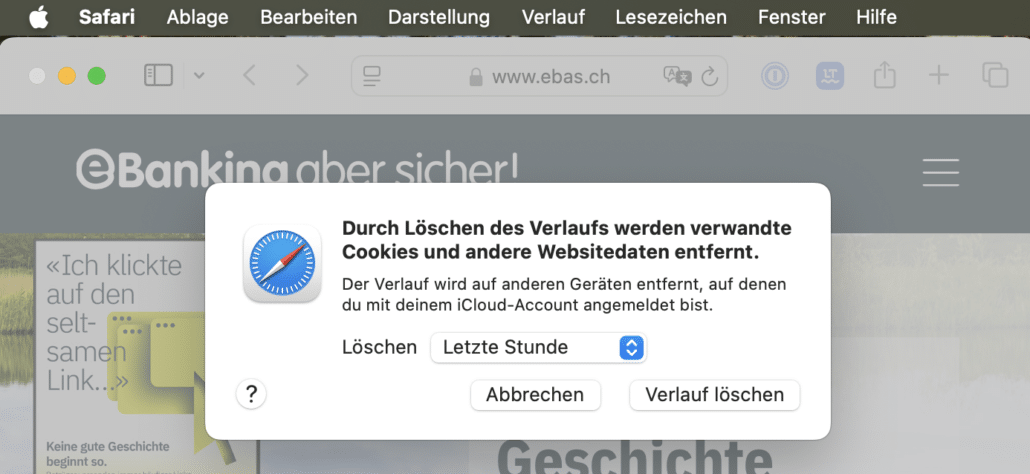
Task: Open the tab group chevron beside sidebar icon
Action: [x=199, y=76]
